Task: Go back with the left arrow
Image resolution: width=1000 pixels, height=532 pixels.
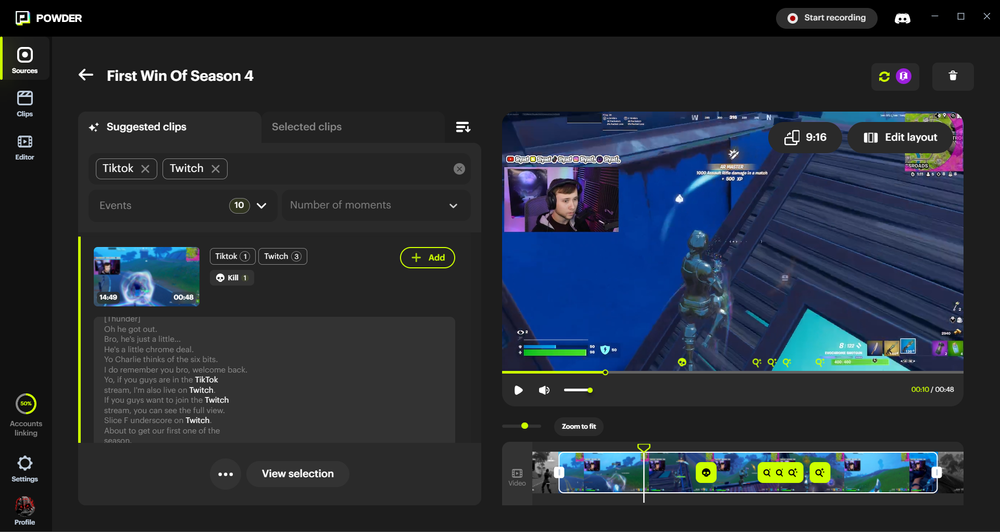Action: 86,75
